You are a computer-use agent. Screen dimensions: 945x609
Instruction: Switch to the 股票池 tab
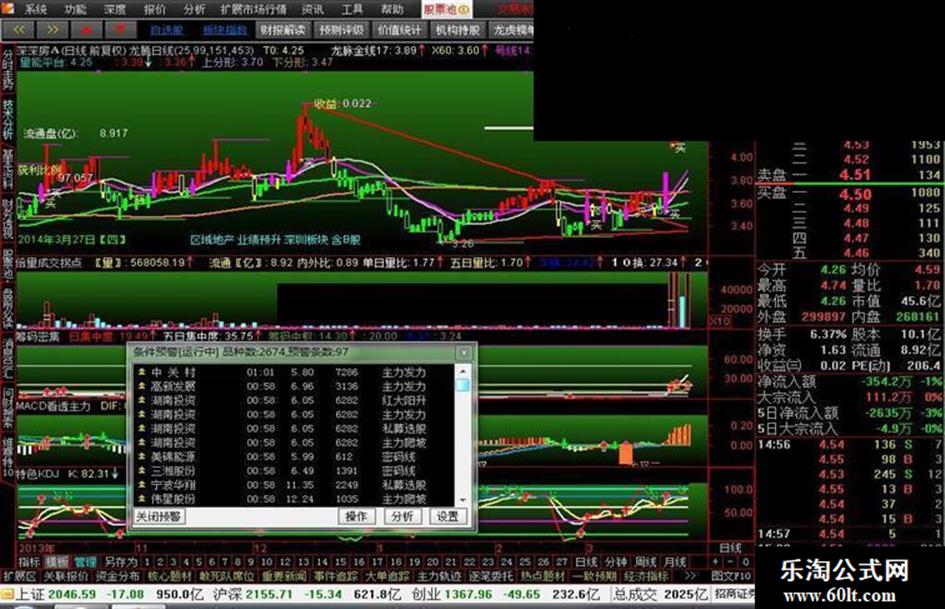[x=447, y=9]
